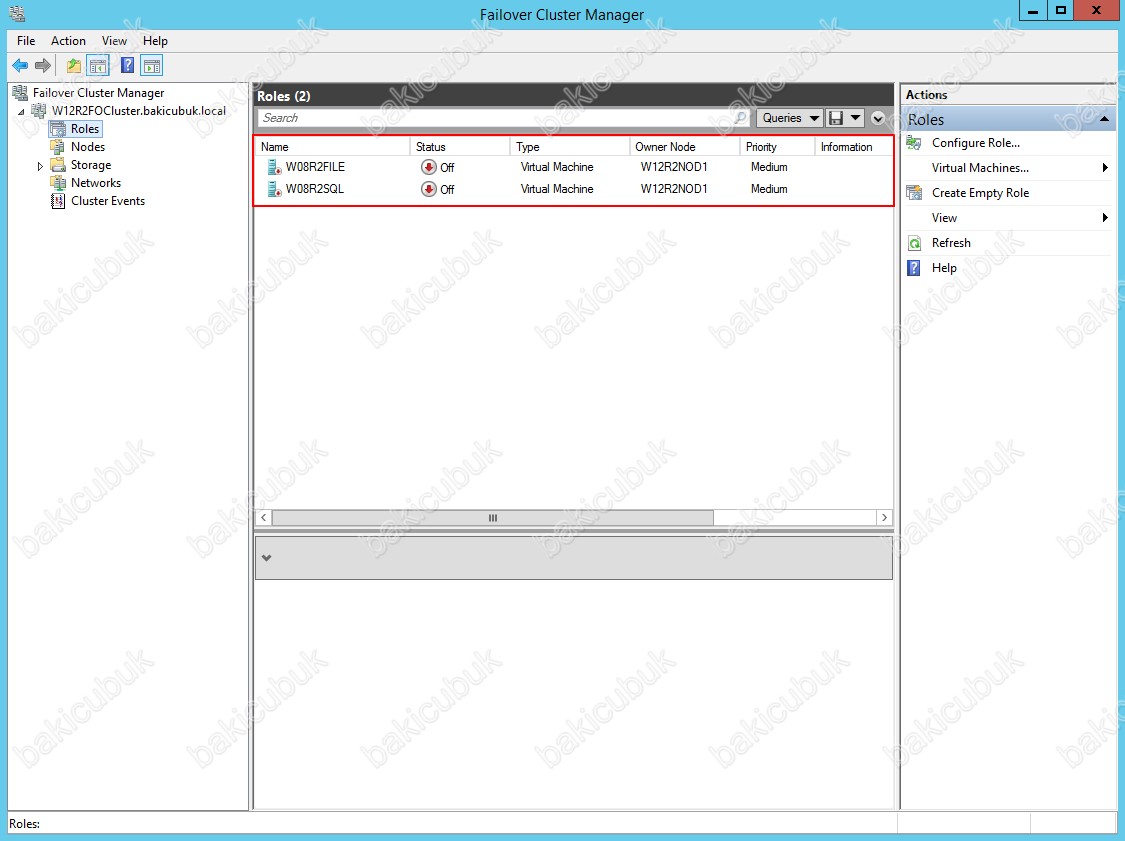Click the Nodes folder icon
The image size is (1125, 841).
click(x=58, y=146)
